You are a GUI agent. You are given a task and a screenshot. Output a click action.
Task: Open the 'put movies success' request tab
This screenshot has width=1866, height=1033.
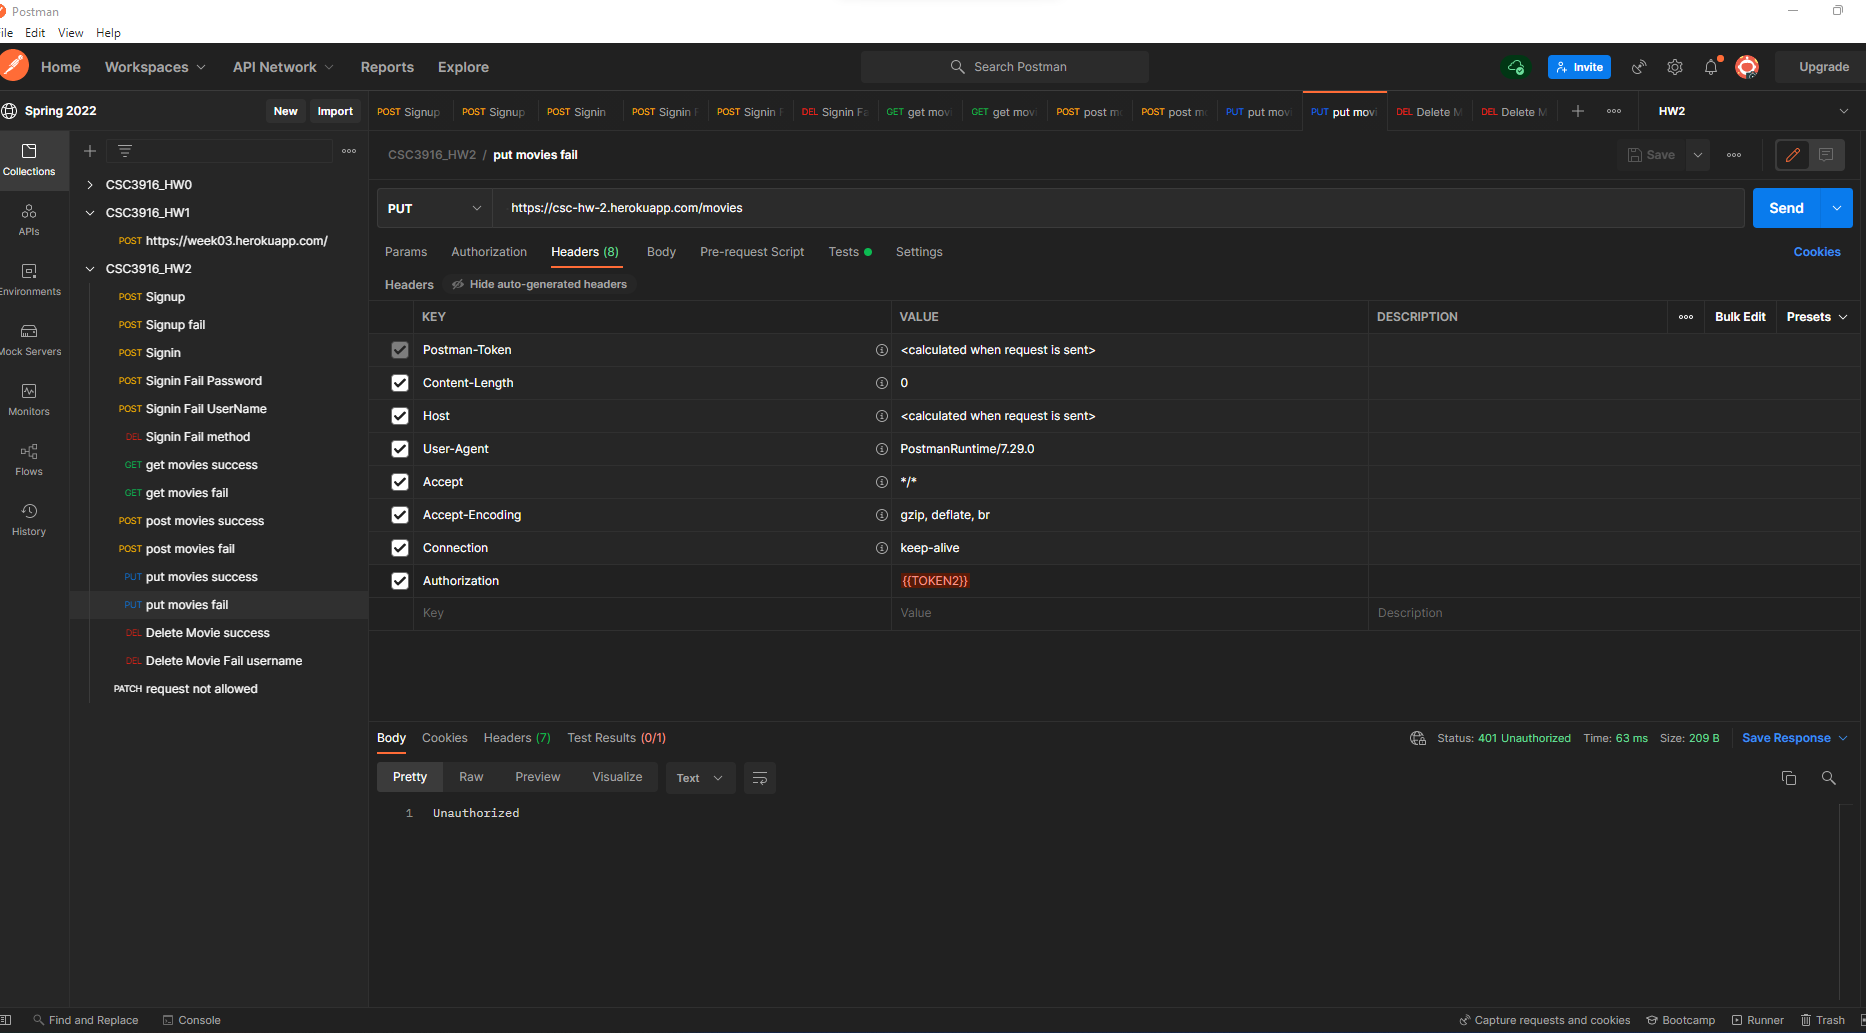click(1258, 111)
